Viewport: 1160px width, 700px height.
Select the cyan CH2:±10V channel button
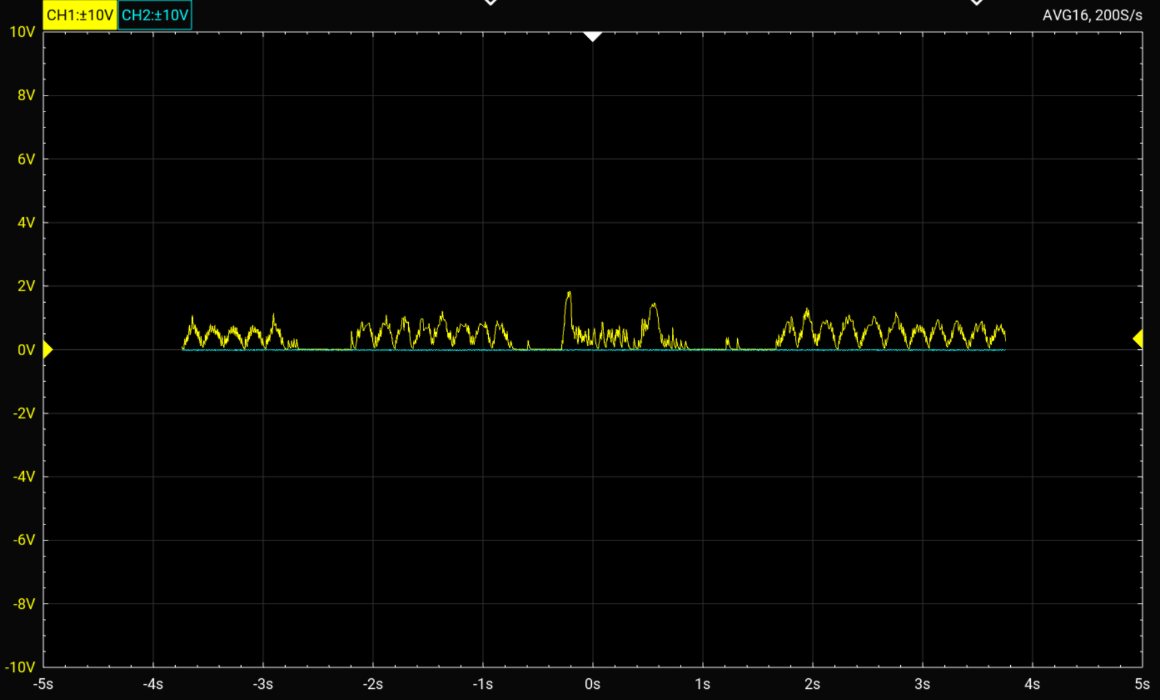click(155, 15)
